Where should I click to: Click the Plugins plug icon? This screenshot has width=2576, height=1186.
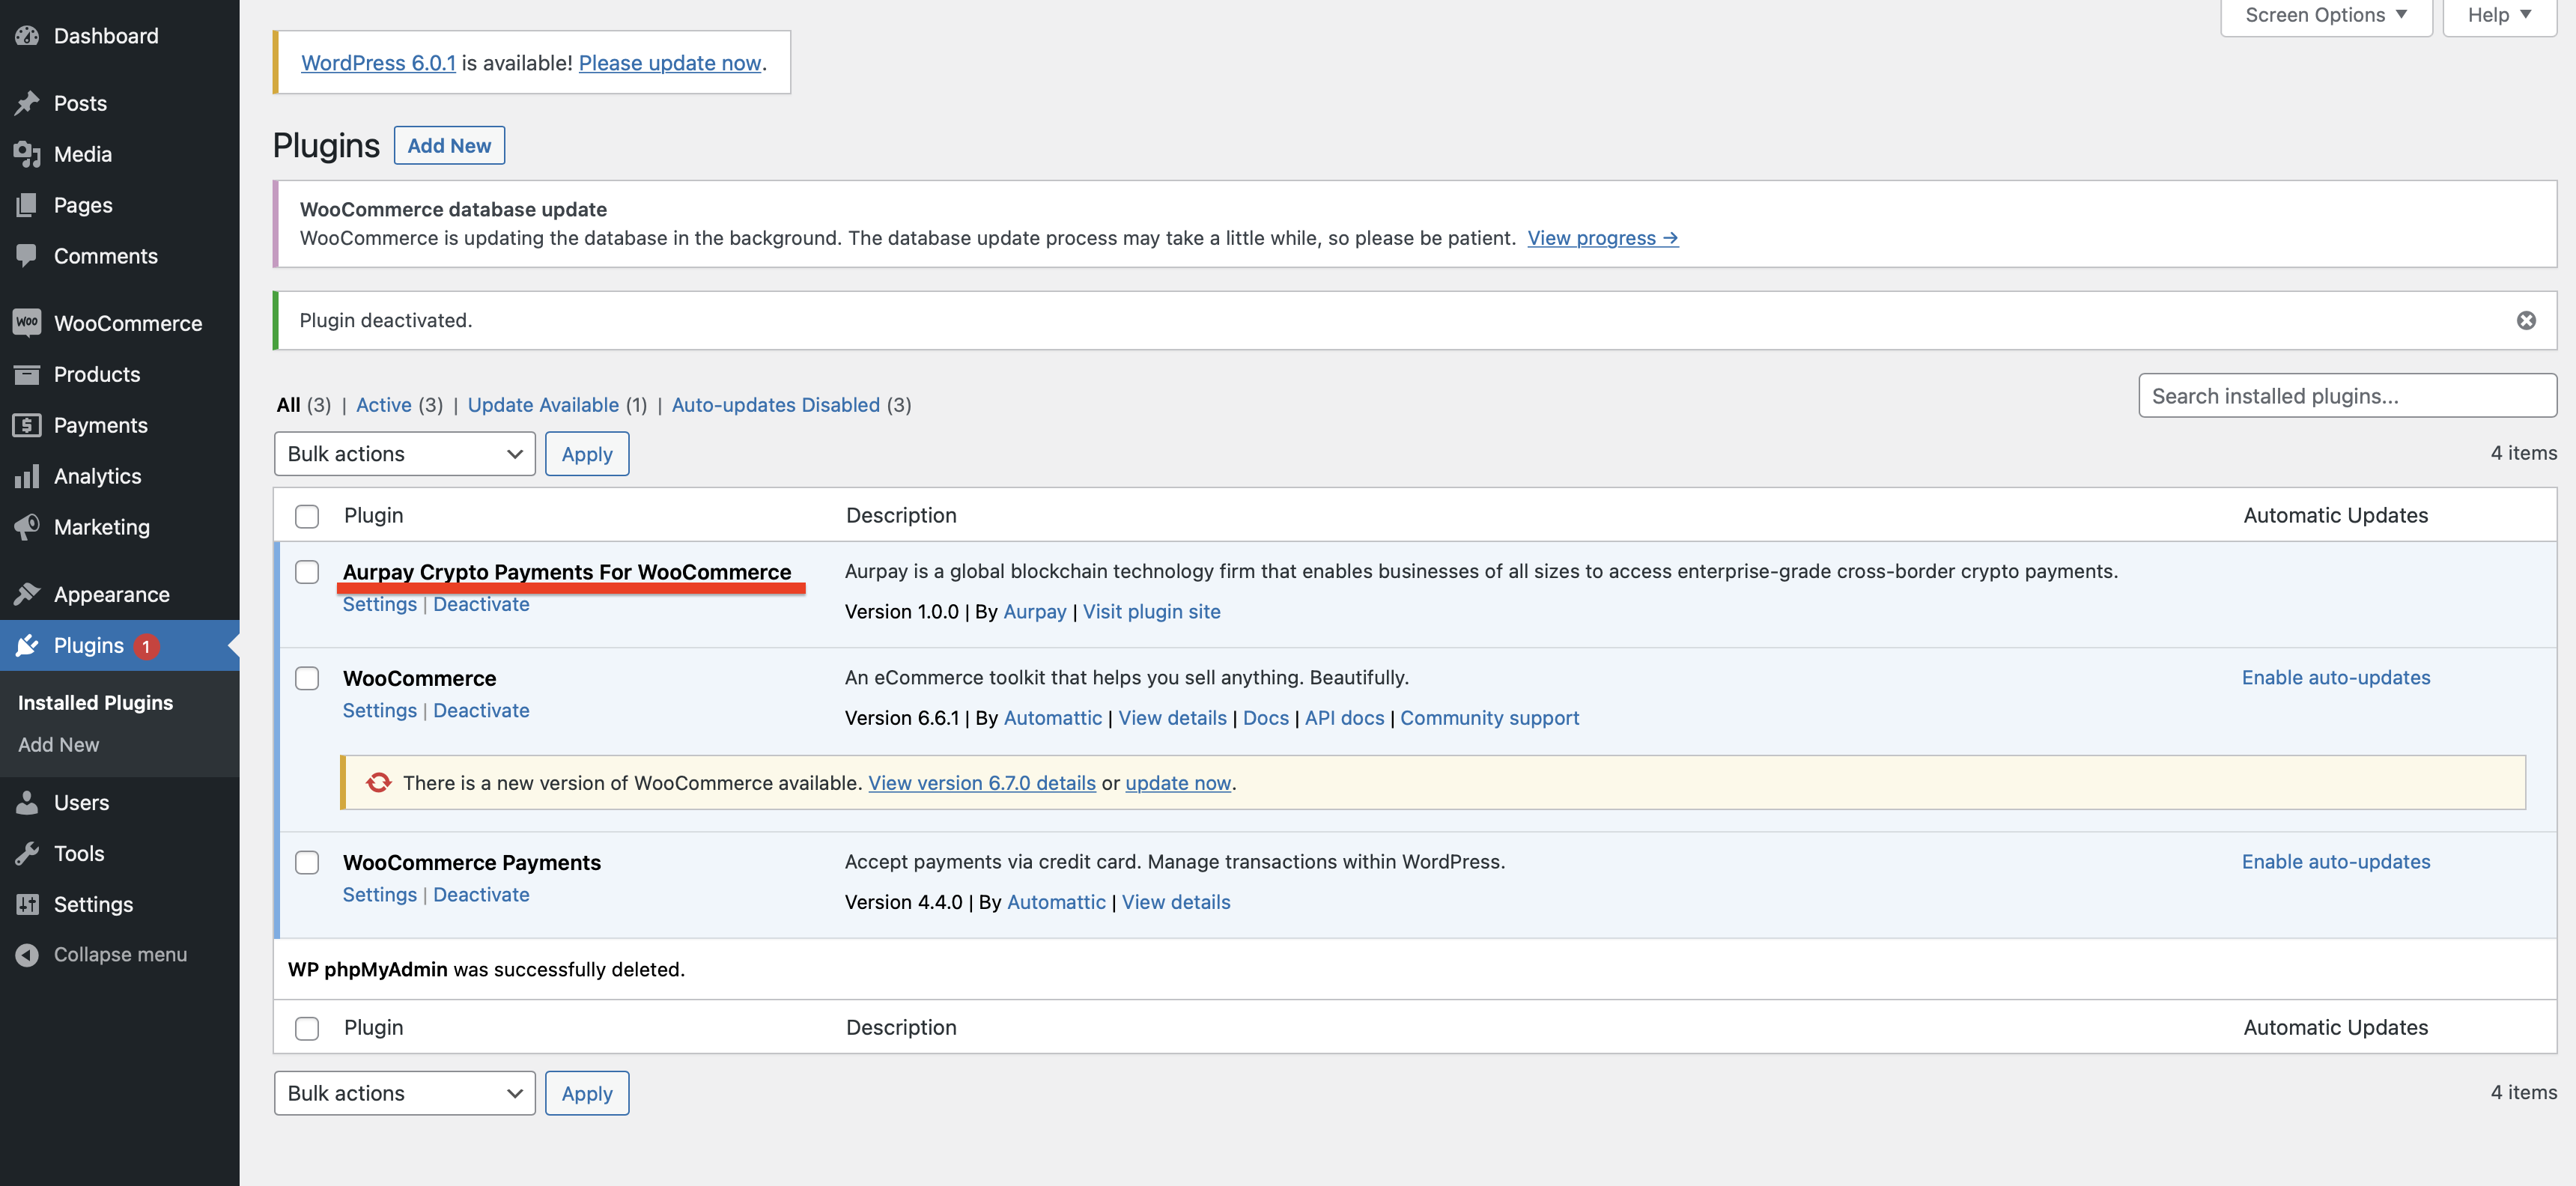[27, 645]
